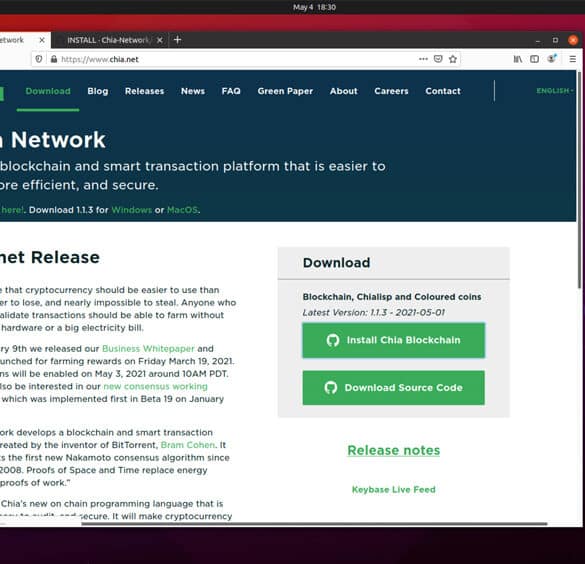Click GitHub icon on Download Source Code
585x564 pixels.
[331, 388]
